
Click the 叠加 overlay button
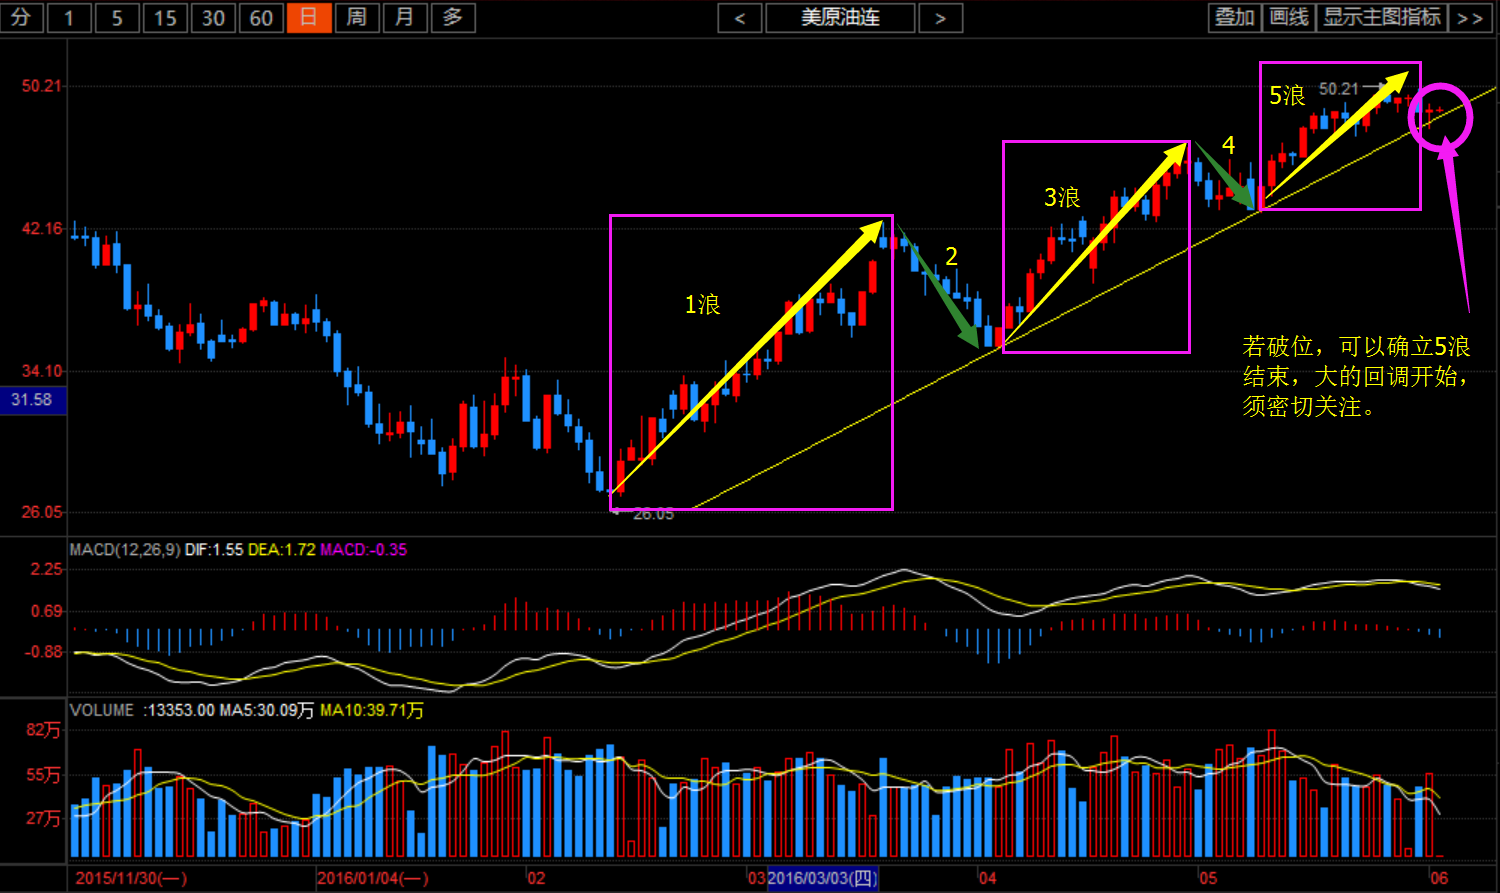coord(1234,18)
